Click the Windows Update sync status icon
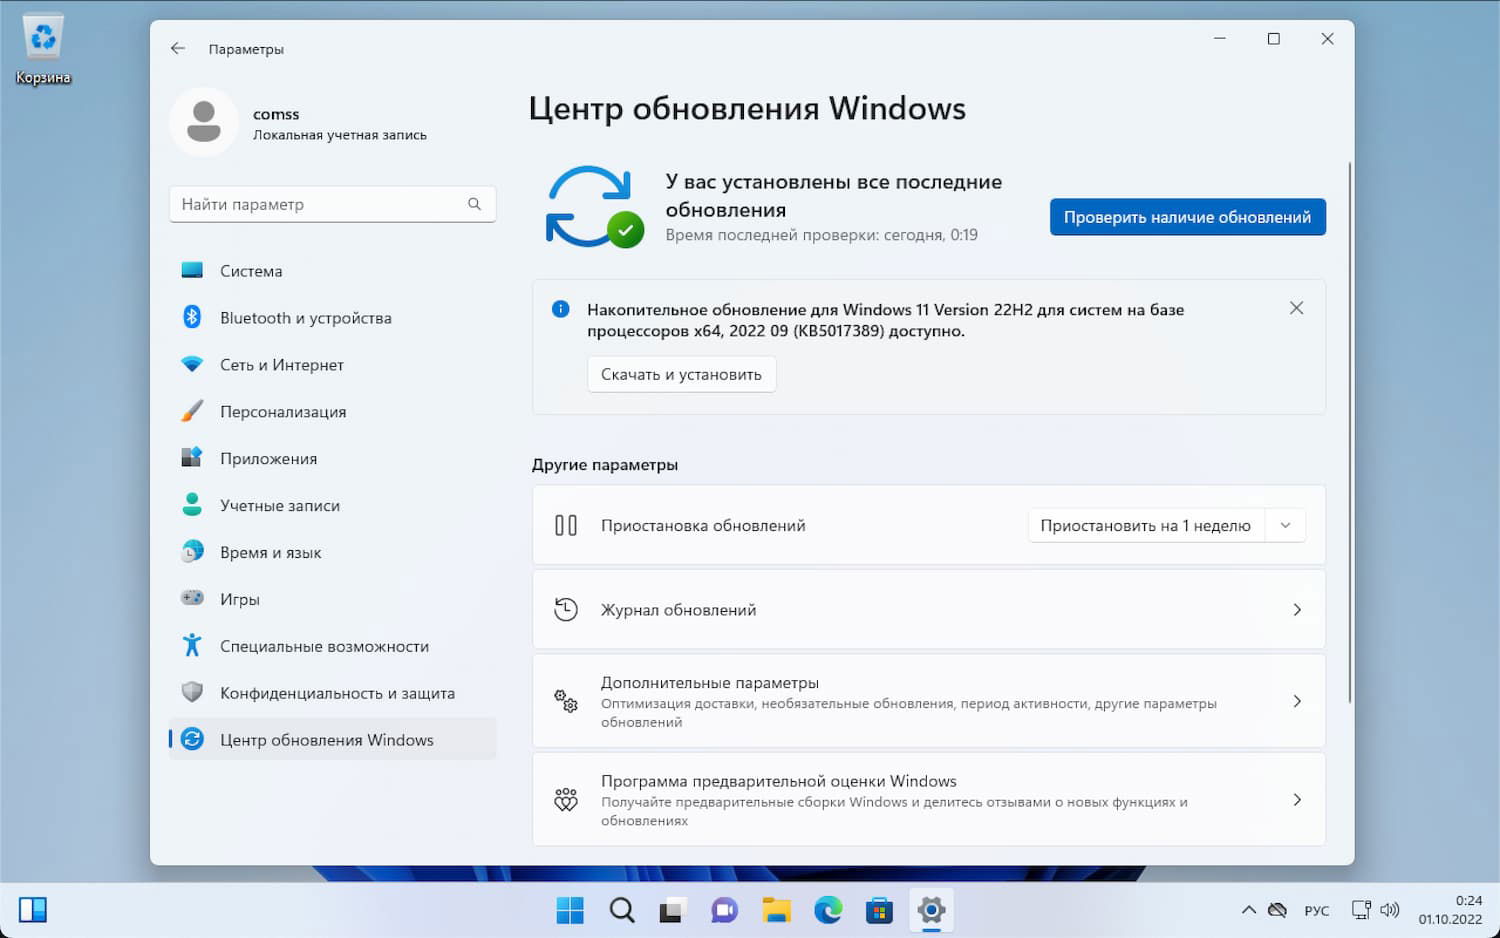 [594, 207]
